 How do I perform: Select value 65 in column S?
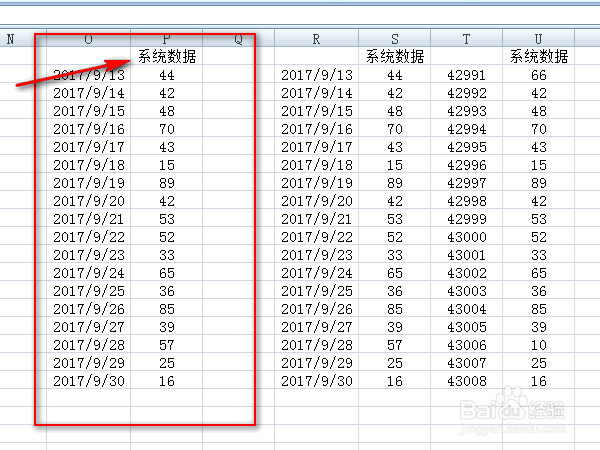click(x=395, y=273)
